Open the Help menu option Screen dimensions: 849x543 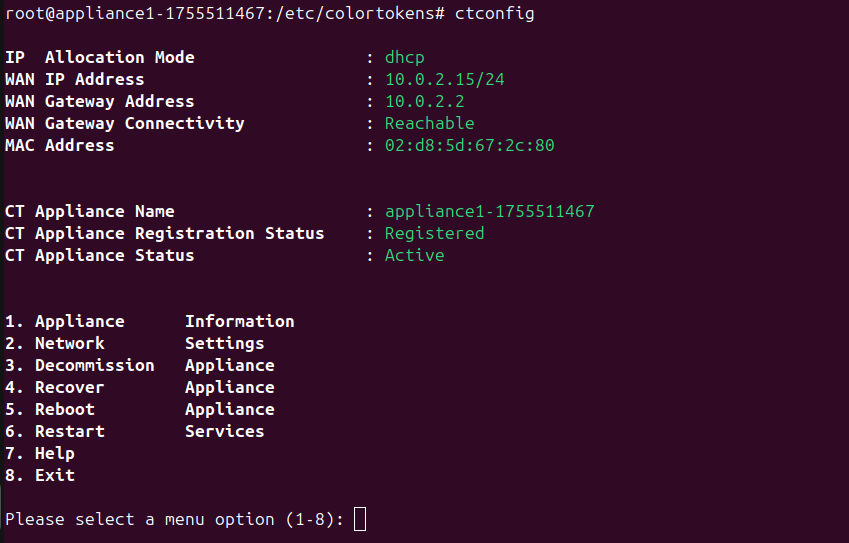(40, 453)
